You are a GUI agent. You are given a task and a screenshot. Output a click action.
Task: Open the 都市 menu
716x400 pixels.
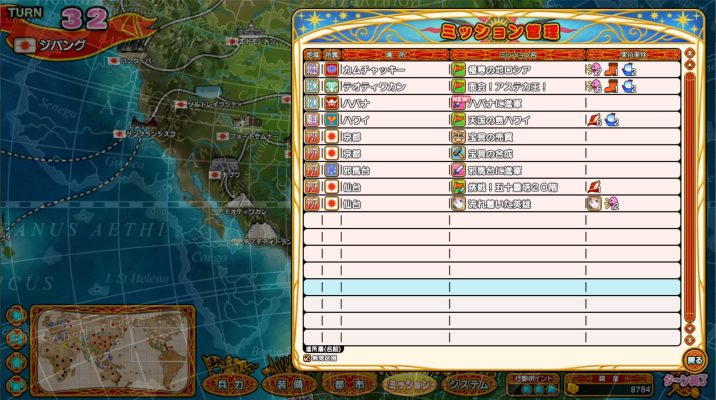pyautogui.click(x=349, y=385)
